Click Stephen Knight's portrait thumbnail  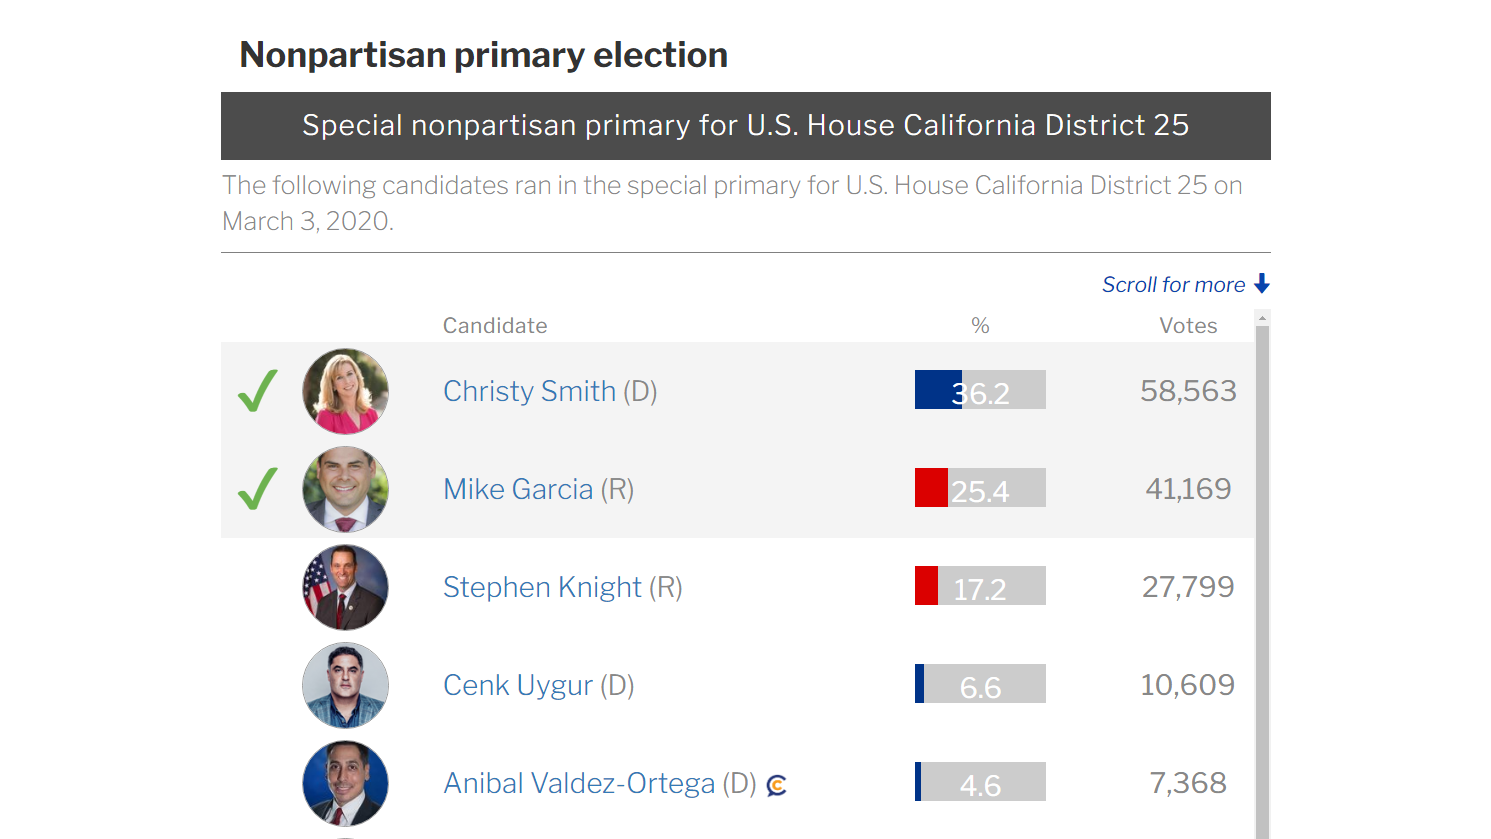(x=345, y=587)
